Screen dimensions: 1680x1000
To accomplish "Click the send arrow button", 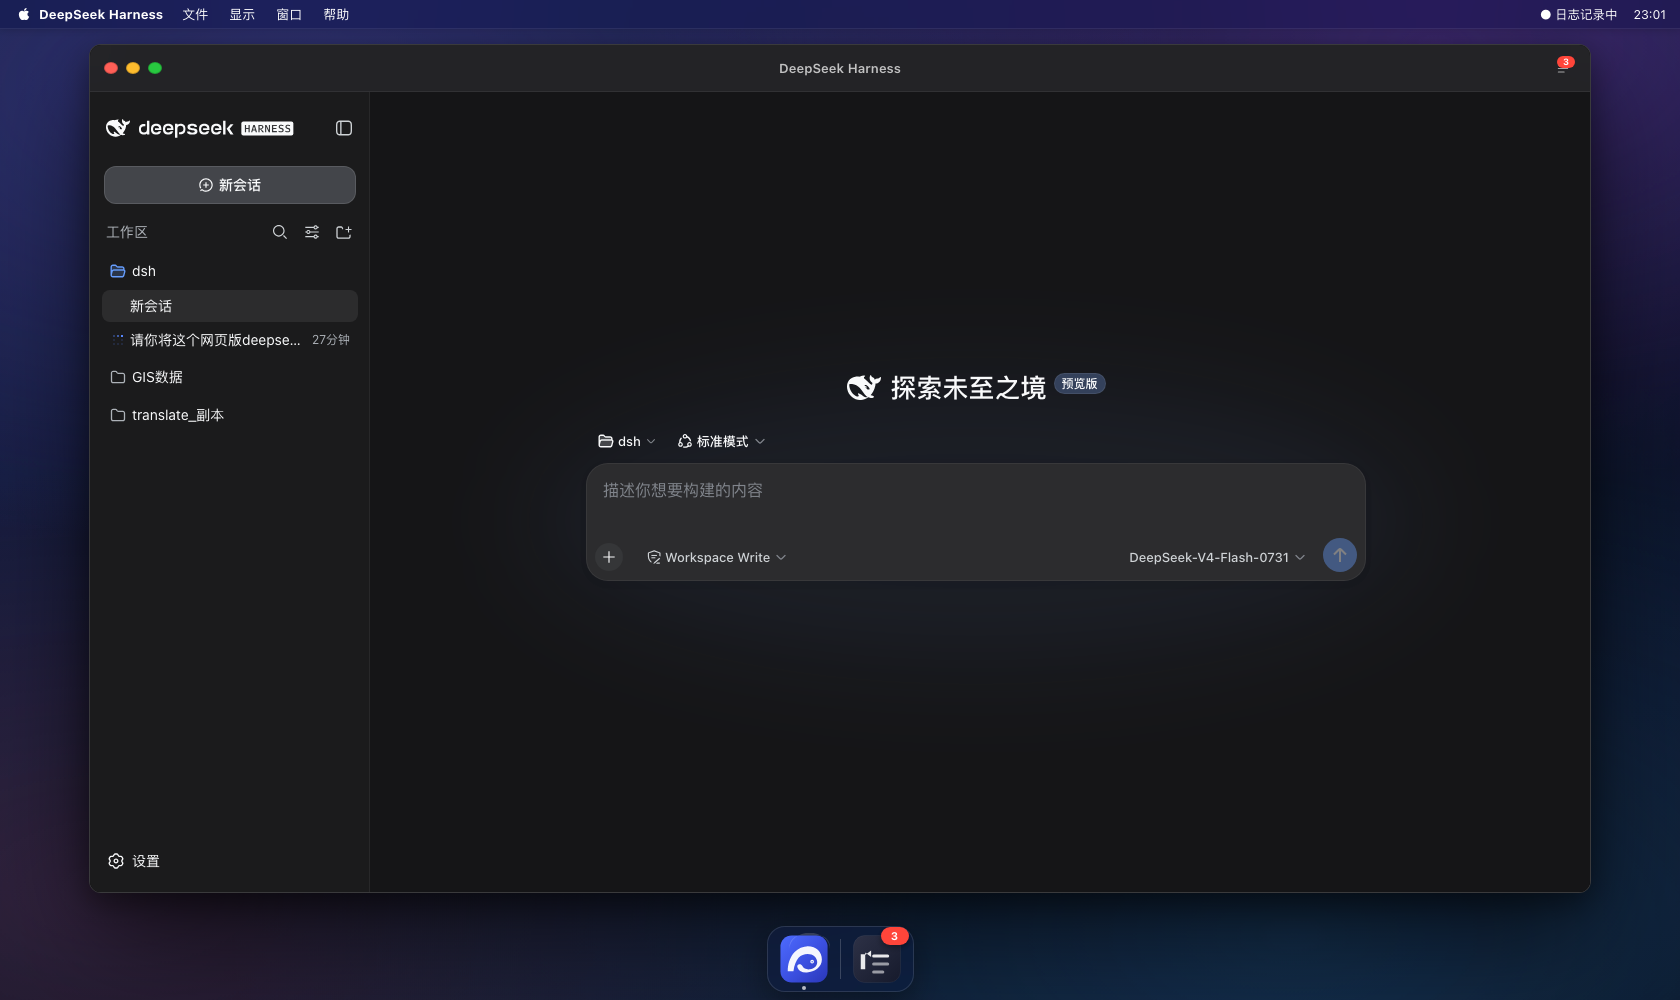I will (1340, 555).
